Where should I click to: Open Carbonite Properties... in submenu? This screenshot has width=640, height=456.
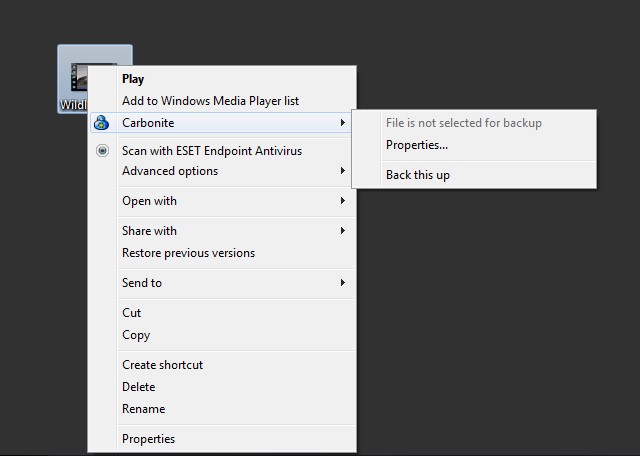coord(417,145)
